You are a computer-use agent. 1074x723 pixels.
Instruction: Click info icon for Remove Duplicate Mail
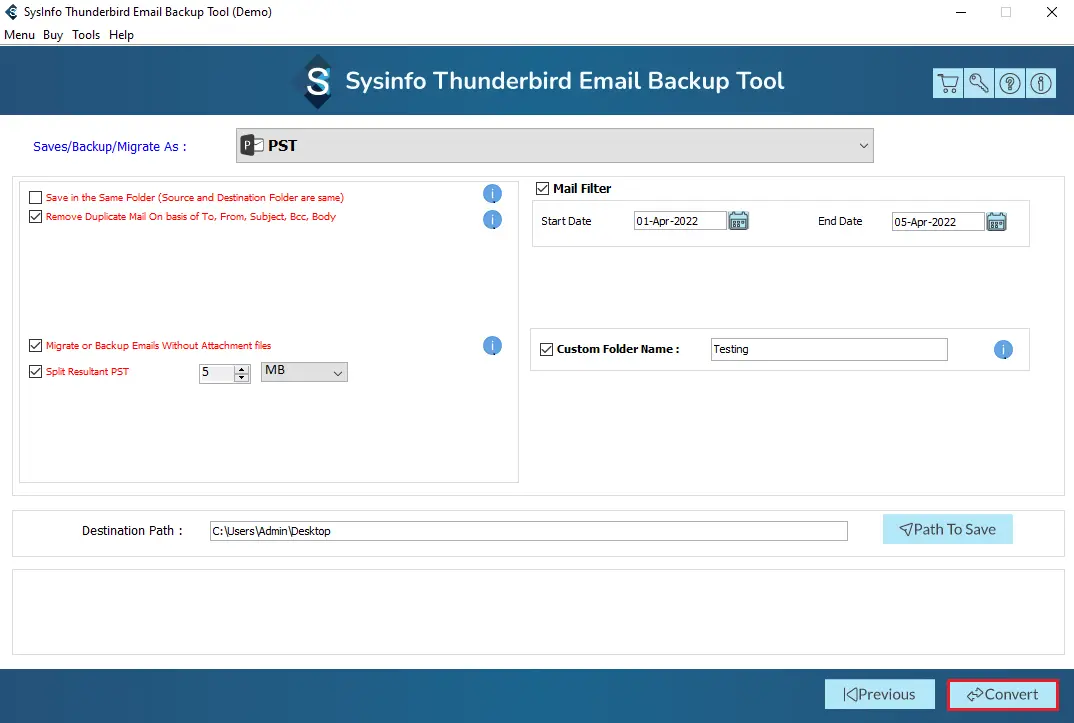(492, 219)
